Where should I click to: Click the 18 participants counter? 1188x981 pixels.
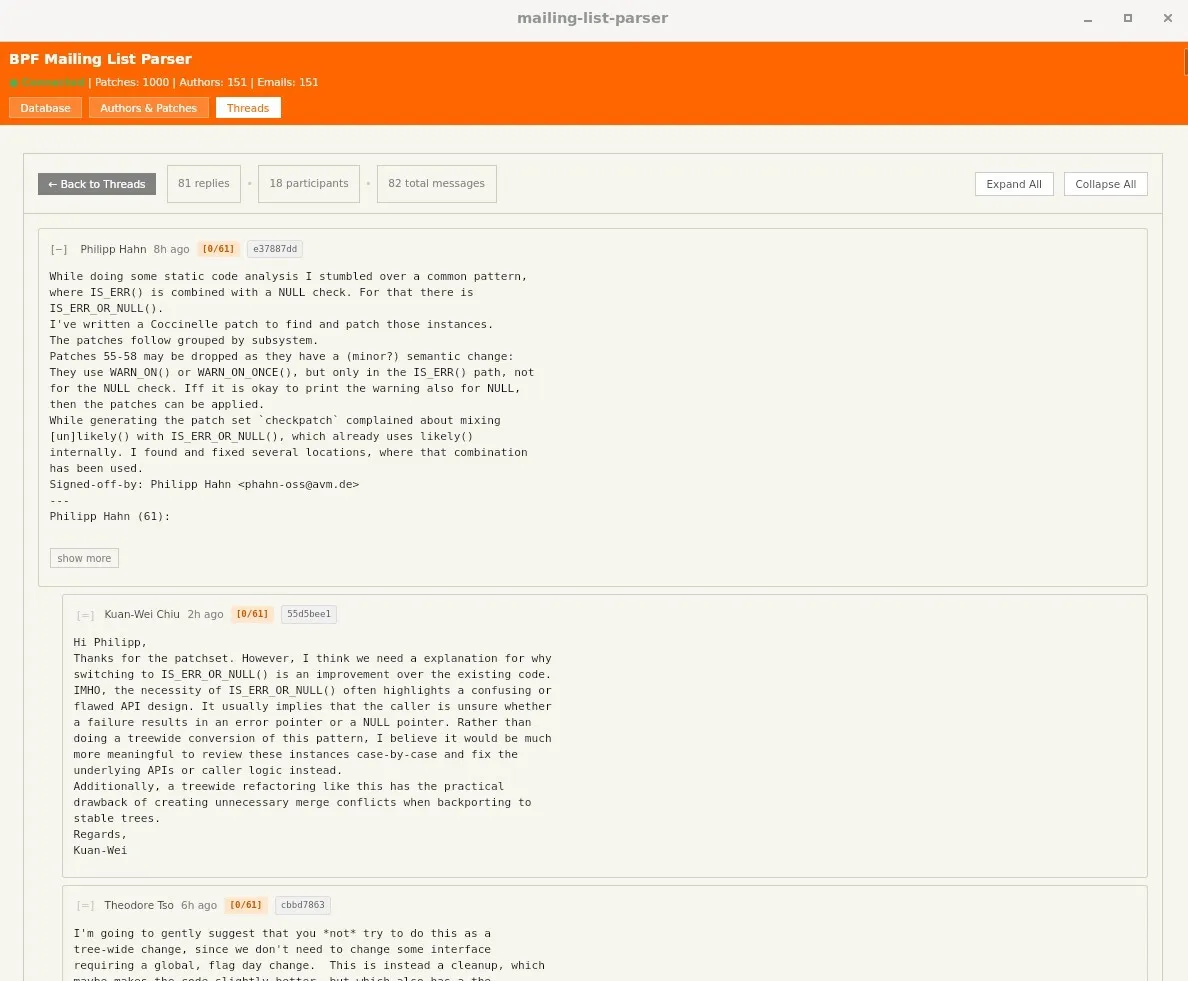click(x=308, y=184)
